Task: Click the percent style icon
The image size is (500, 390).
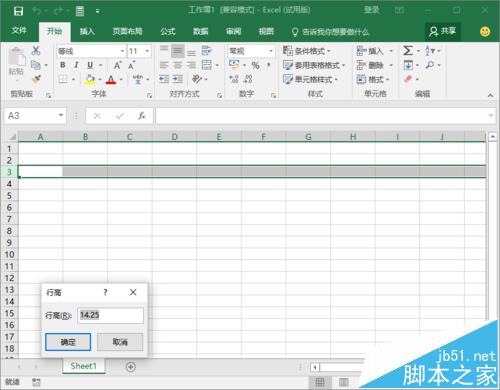Action: (x=255, y=65)
